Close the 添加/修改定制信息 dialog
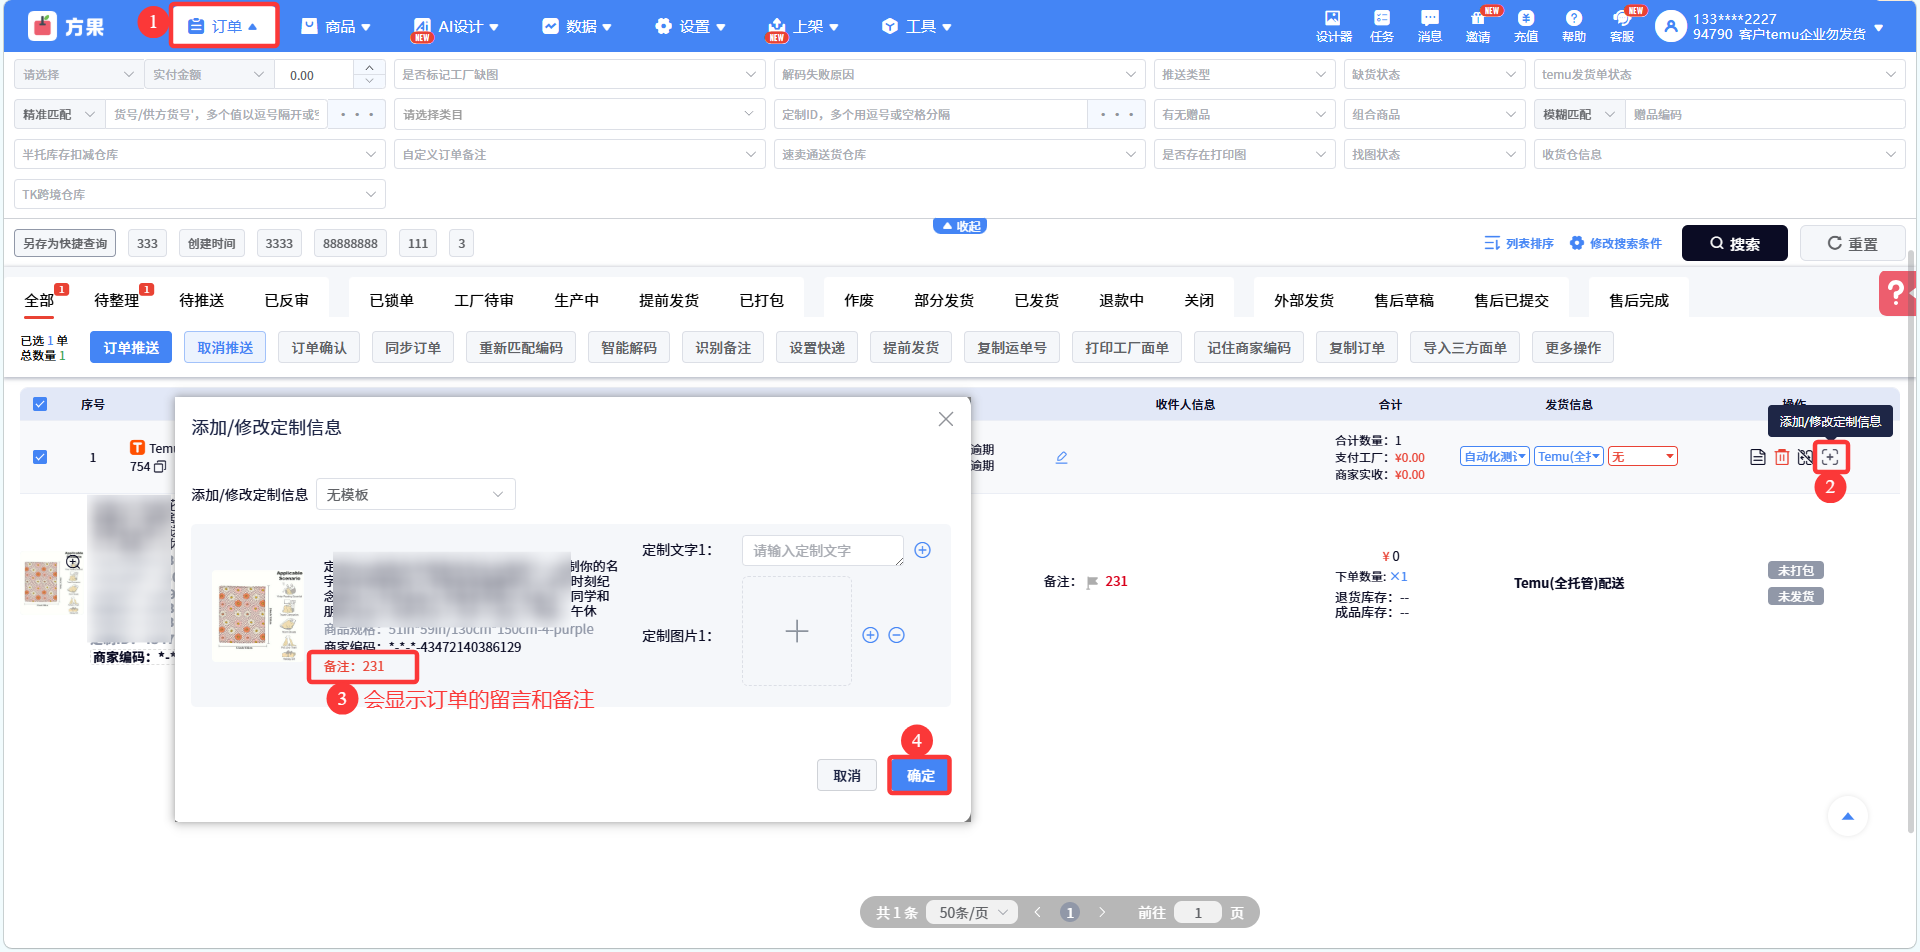The image size is (1920, 952). pyautogui.click(x=945, y=420)
